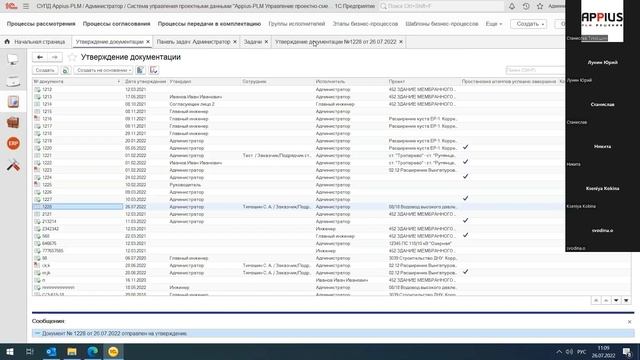The height and width of the screenshot is (360, 640).
Task: Expand the Создать dropdown in the section panel
Action: coord(529,24)
